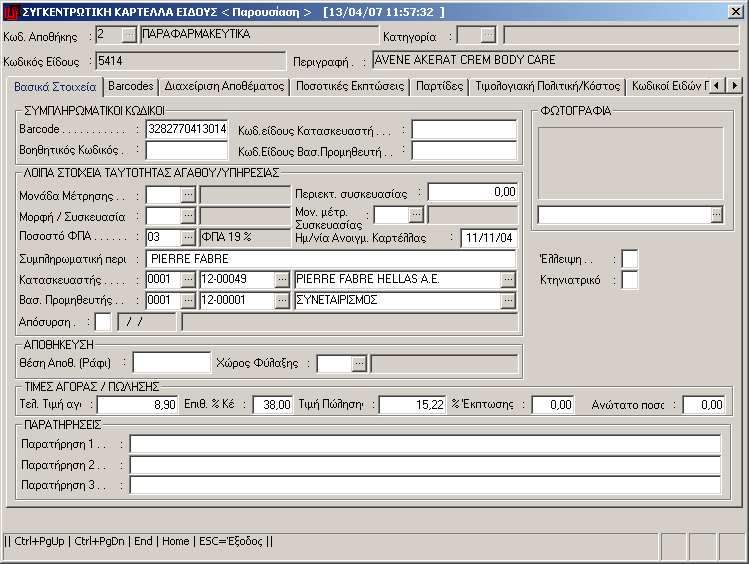Open Διαχείριση Αποθέματος tab

(224, 86)
